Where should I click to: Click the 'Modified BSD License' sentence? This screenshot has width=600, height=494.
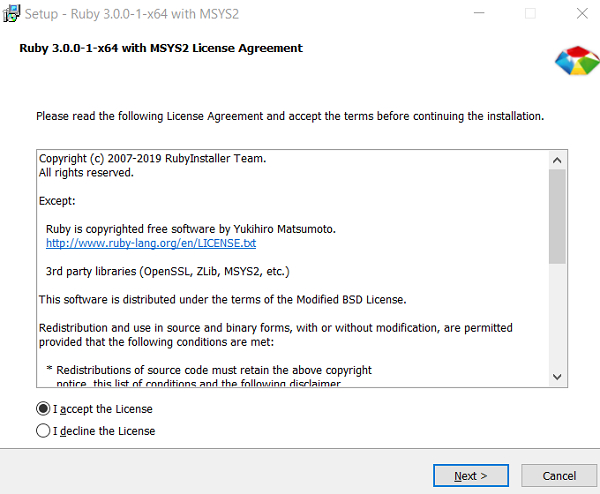tap(222, 299)
